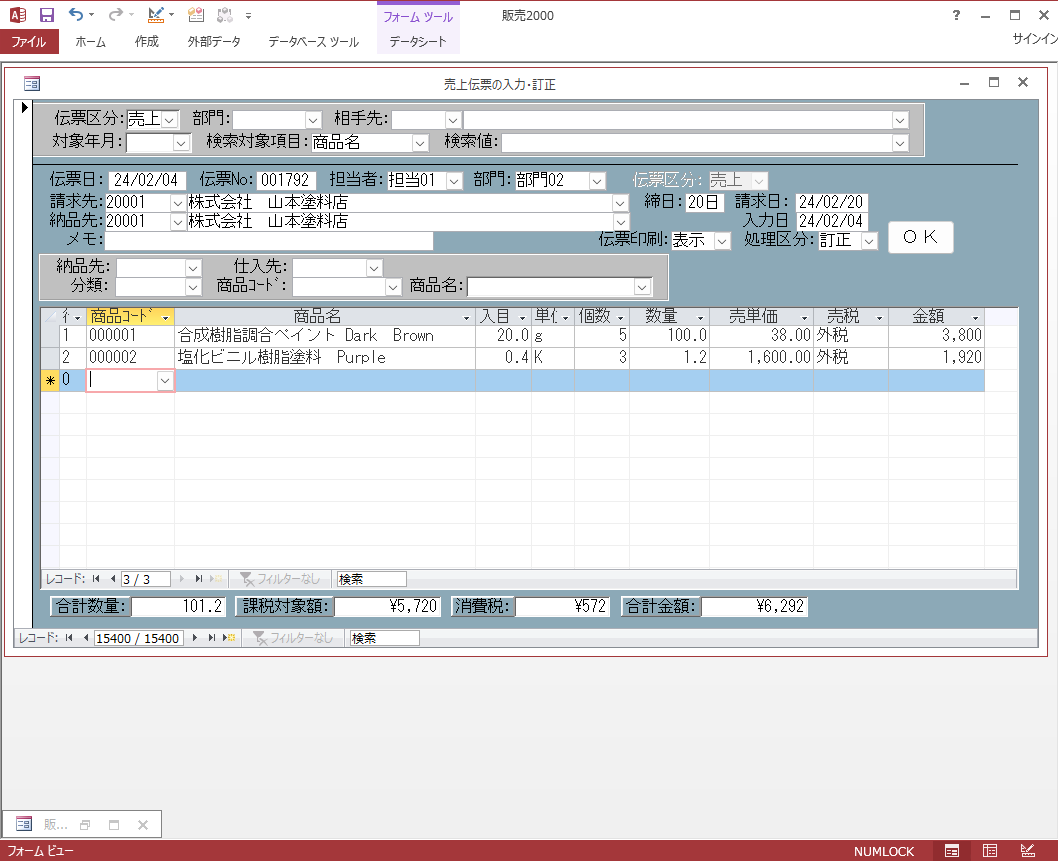Open the 検索対象項目 dropdown list

click(x=420, y=143)
